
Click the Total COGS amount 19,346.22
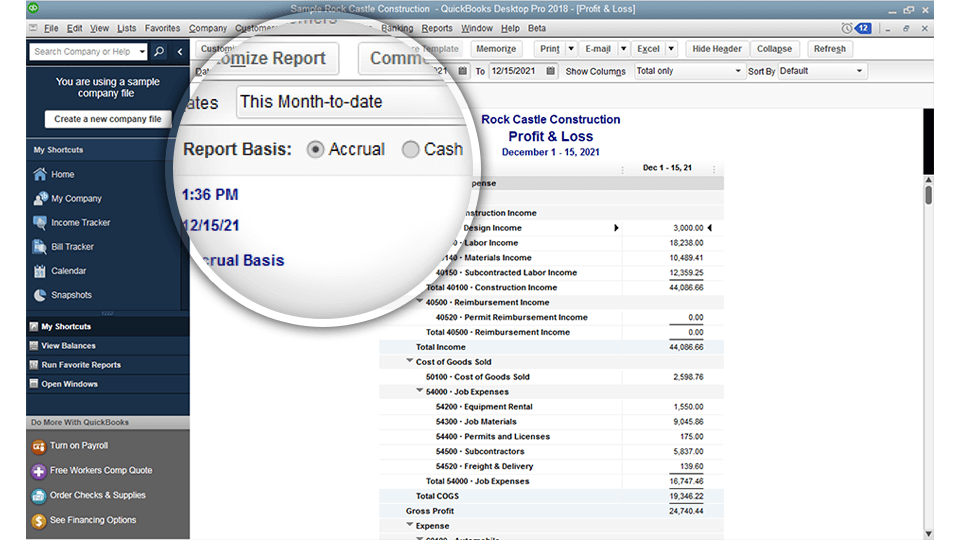[x=686, y=496]
